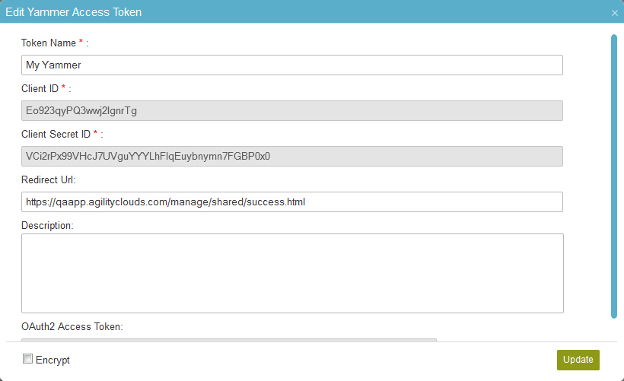
Task: Select the Client ID field
Action: pos(292,110)
